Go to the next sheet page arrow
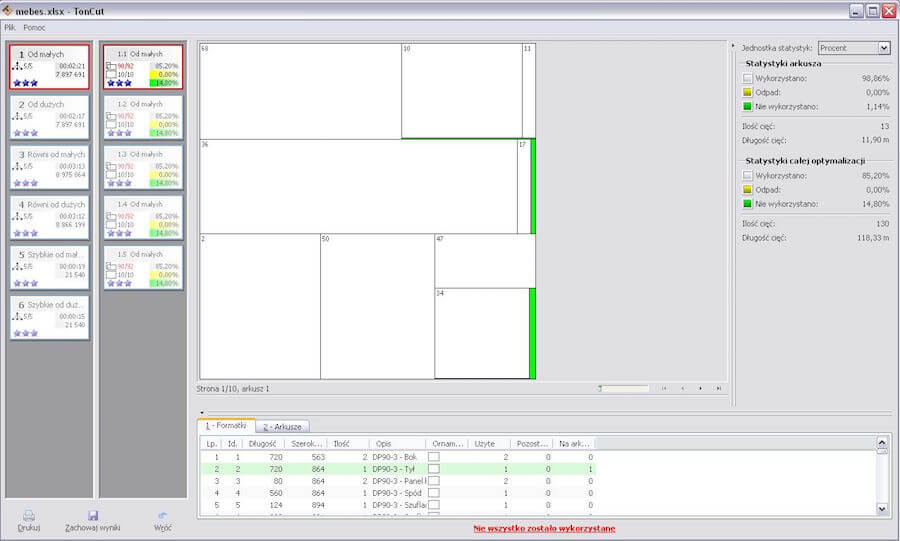Screen dimensions: 900x541 700,388
